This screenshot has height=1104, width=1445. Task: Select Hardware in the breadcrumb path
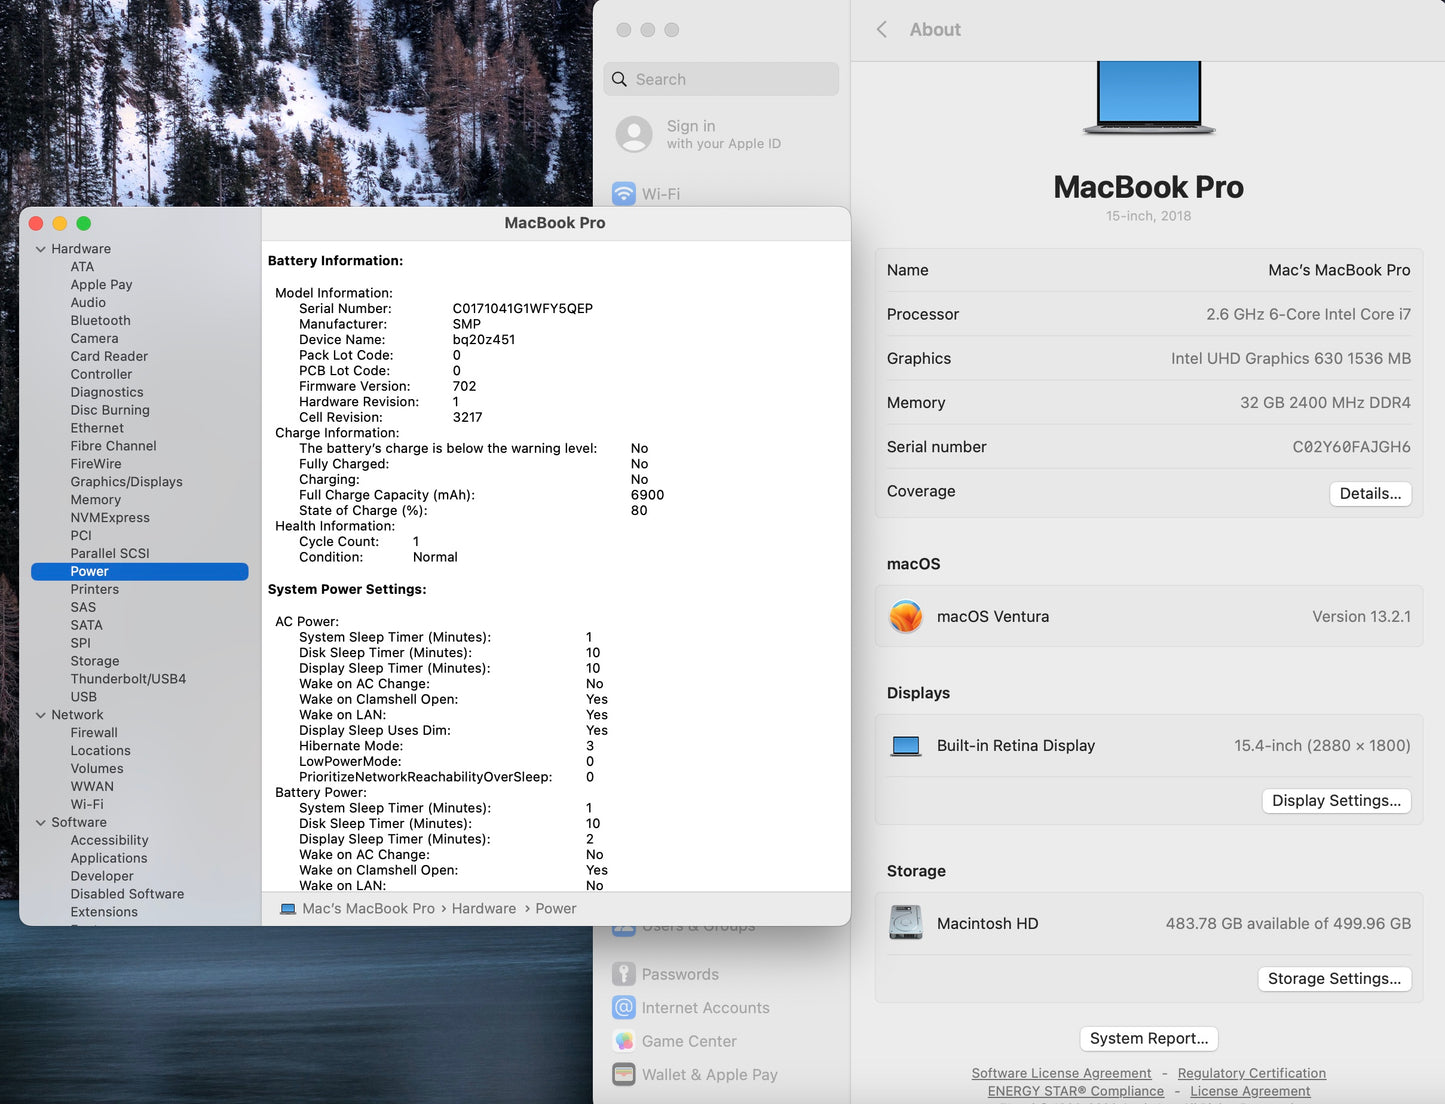tap(484, 908)
